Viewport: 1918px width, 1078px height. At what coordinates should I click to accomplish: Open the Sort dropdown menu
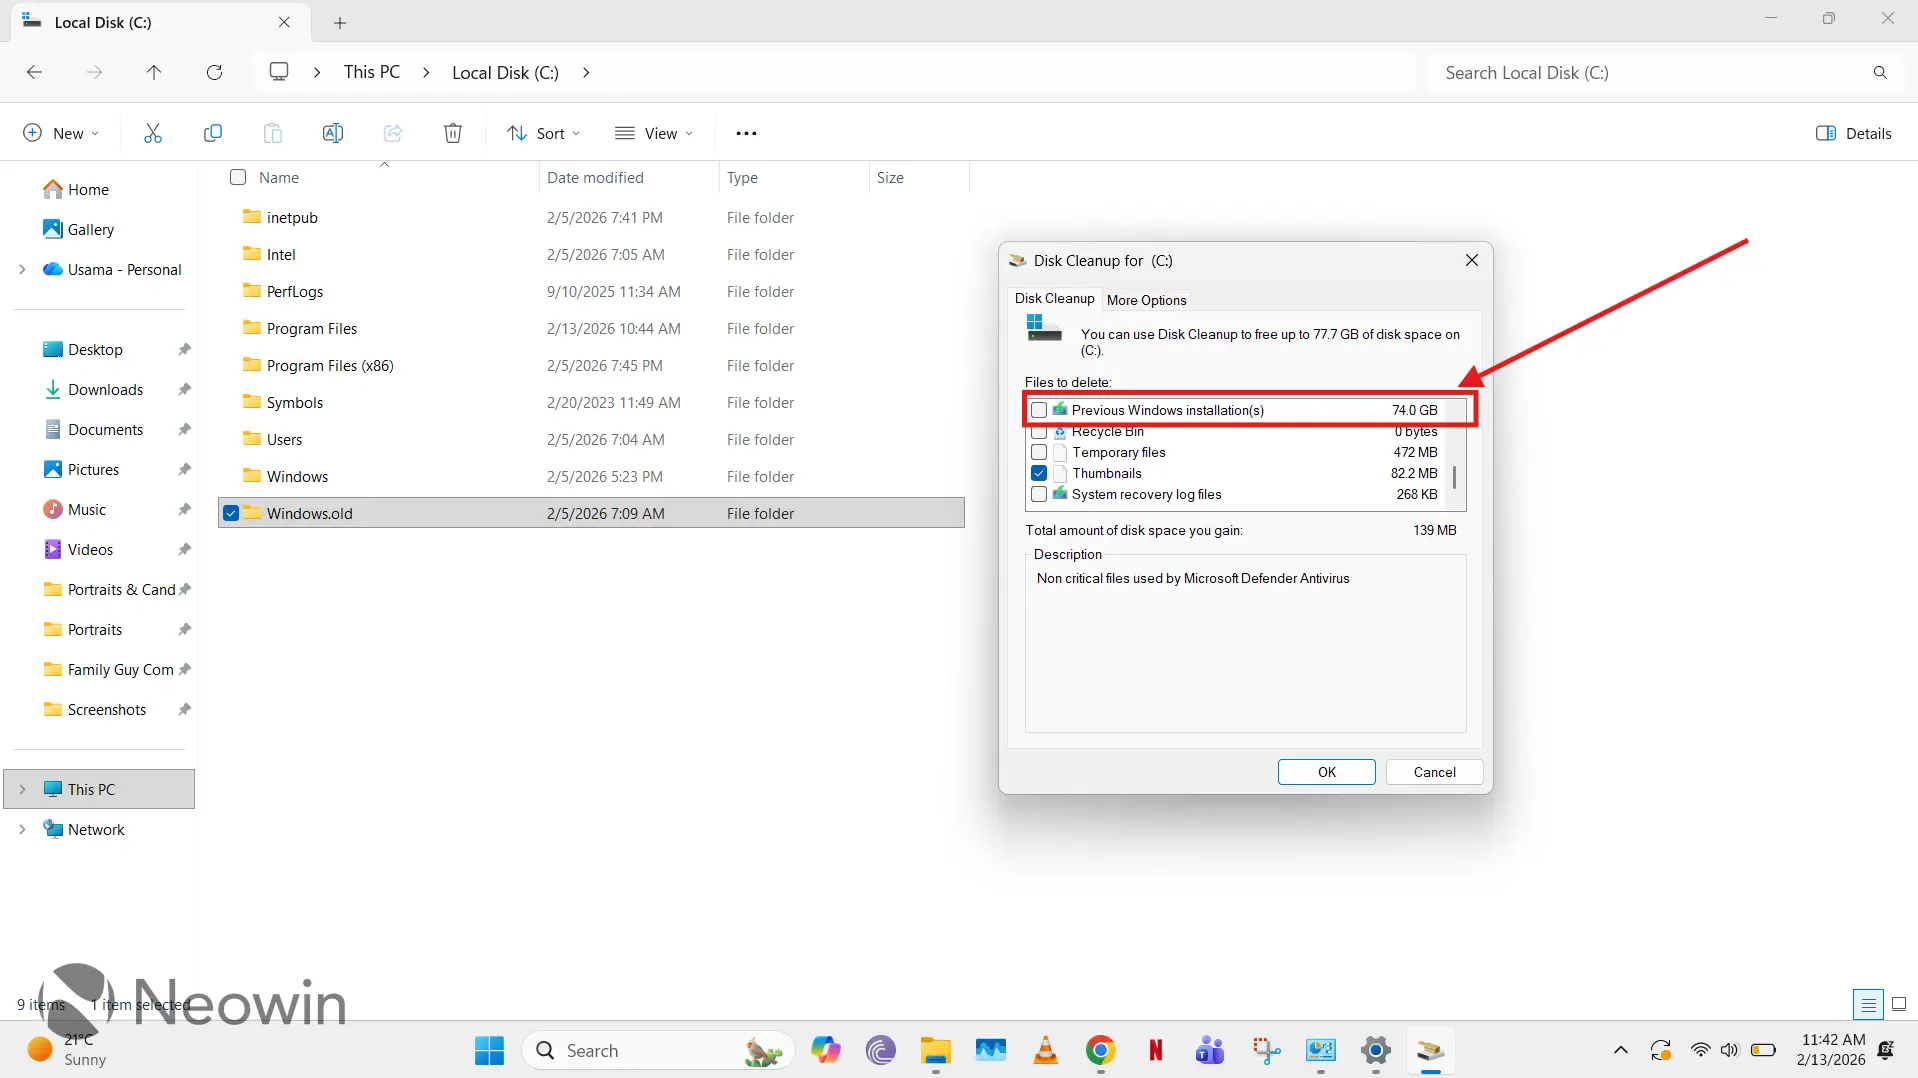(x=543, y=133)
